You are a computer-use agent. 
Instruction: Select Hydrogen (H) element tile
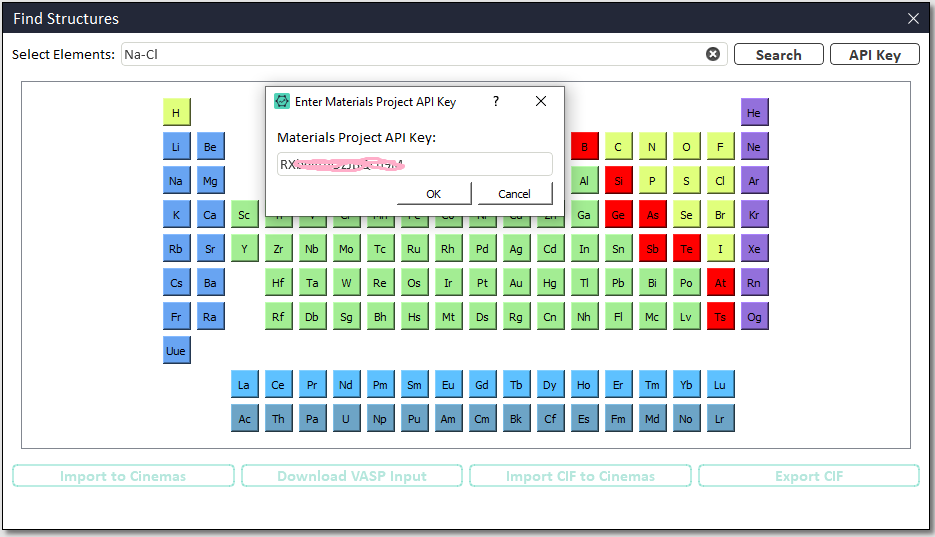(x=177, y=113)
